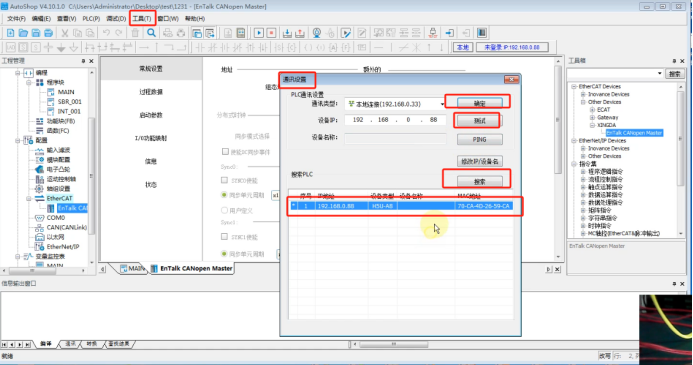The image size is (693, 365).
Task: Expand the Gateway node in toolbox
Action: tap(592, 118)
